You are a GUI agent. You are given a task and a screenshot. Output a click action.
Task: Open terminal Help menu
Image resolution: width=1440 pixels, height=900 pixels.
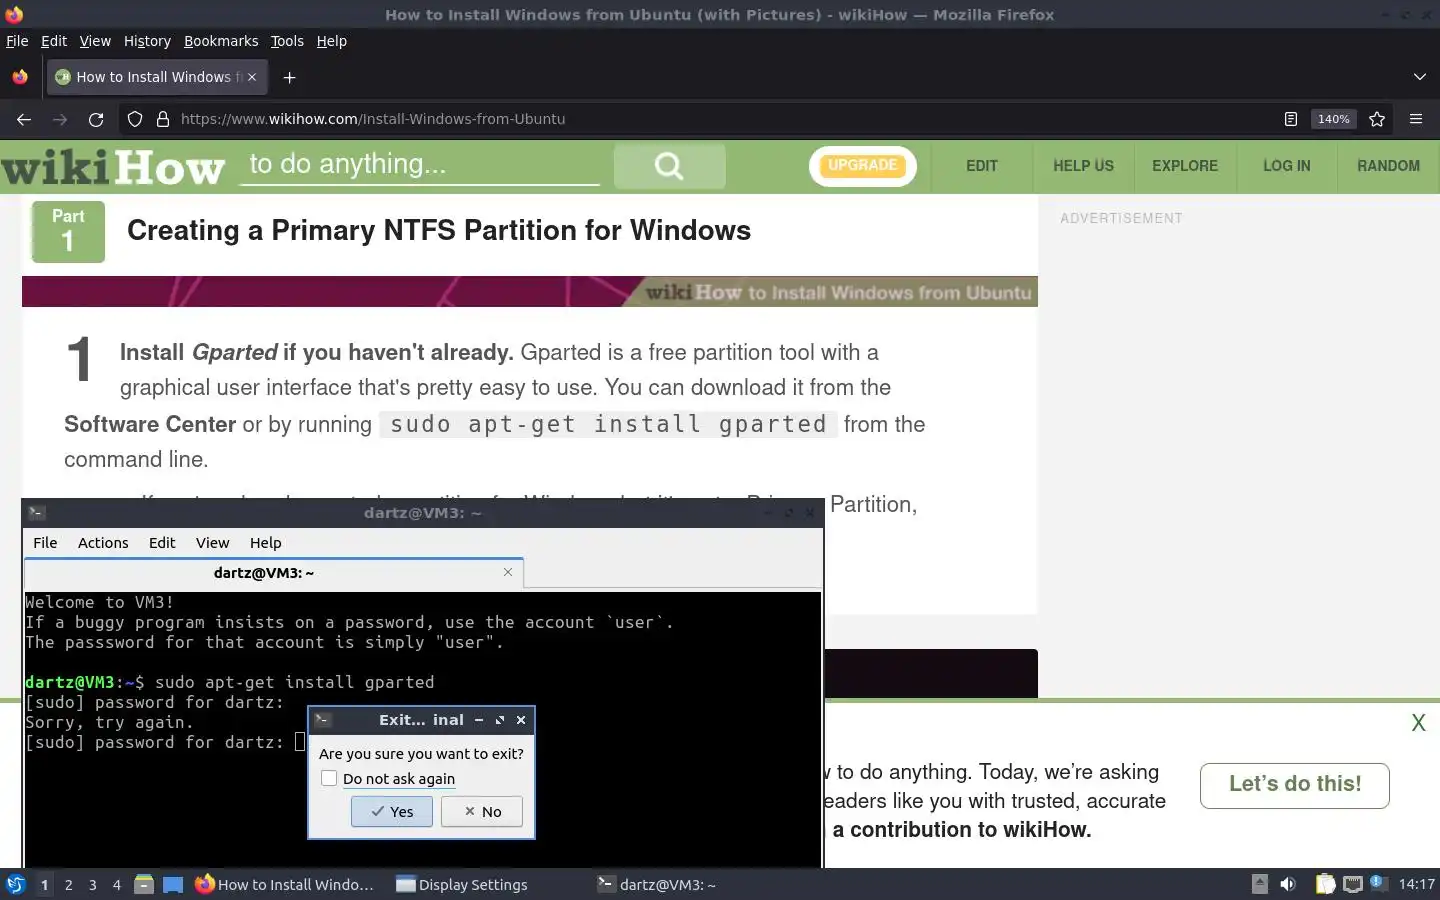265,542
